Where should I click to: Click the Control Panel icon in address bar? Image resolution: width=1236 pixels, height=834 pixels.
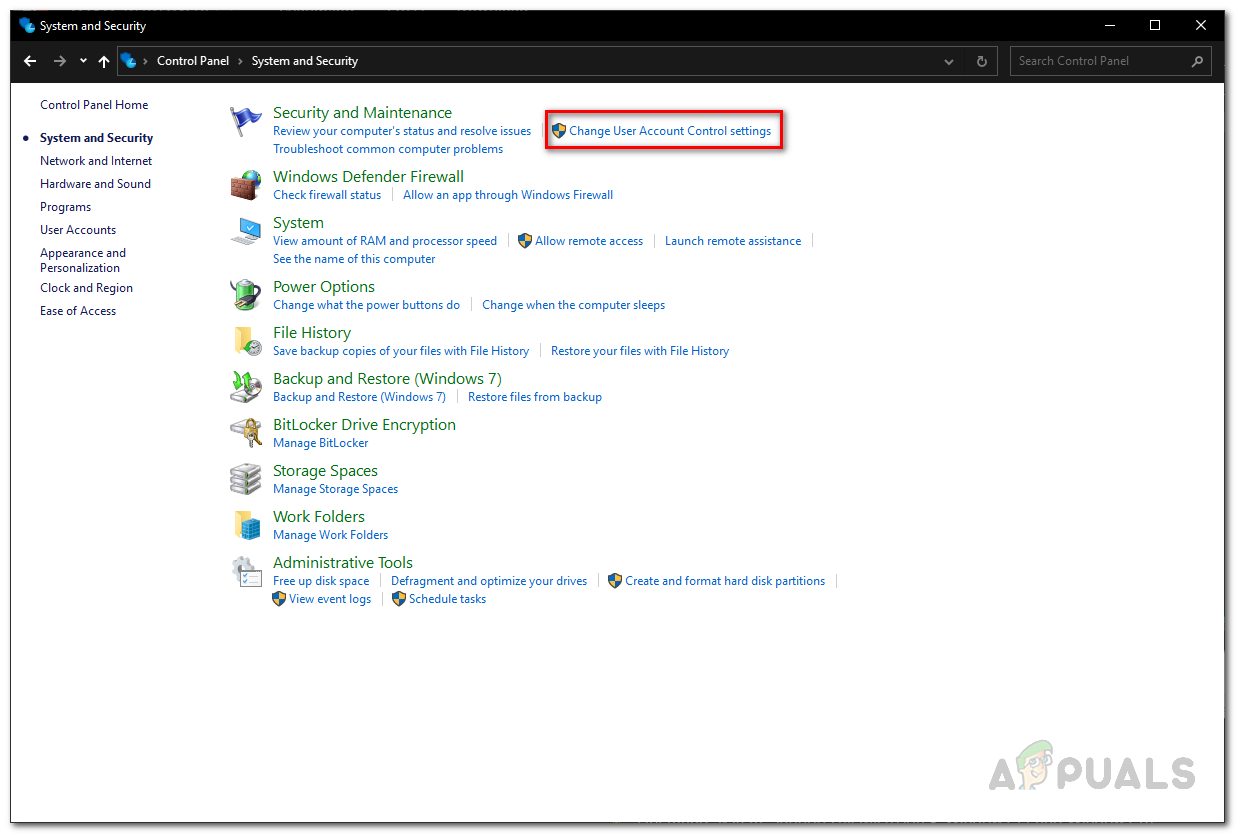click(129, 61)
